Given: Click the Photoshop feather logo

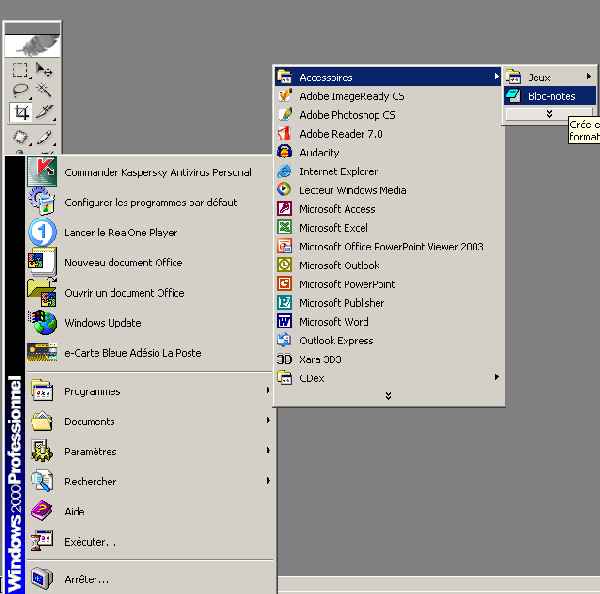Looking at the screenshot, I should tap(32, 46).
